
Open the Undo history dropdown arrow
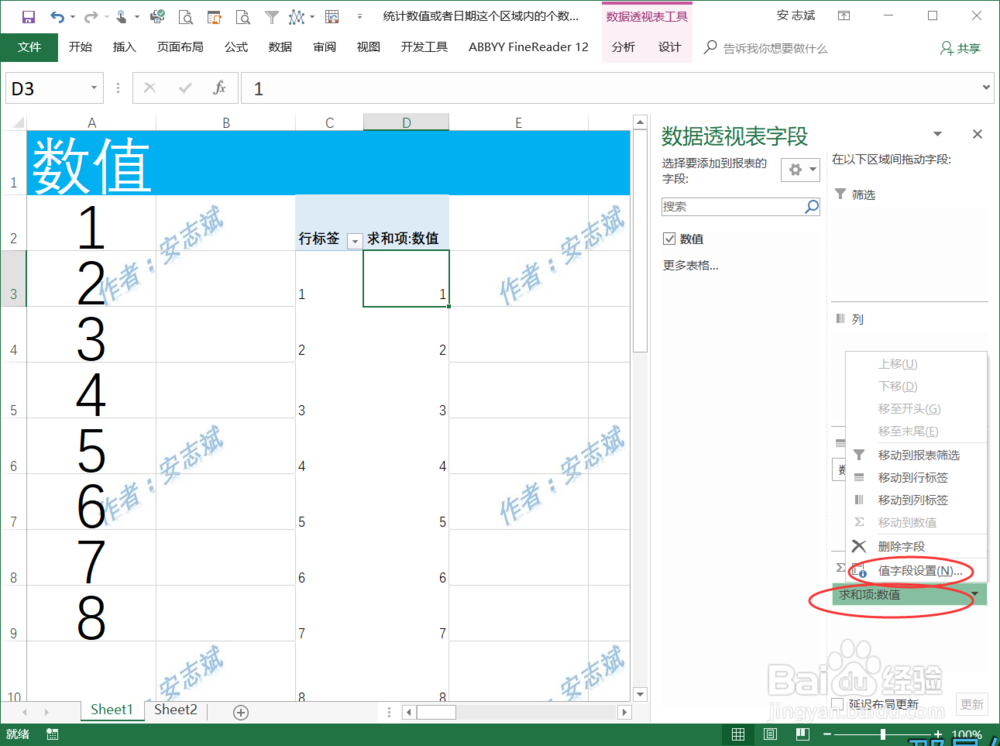coord(72,17)
